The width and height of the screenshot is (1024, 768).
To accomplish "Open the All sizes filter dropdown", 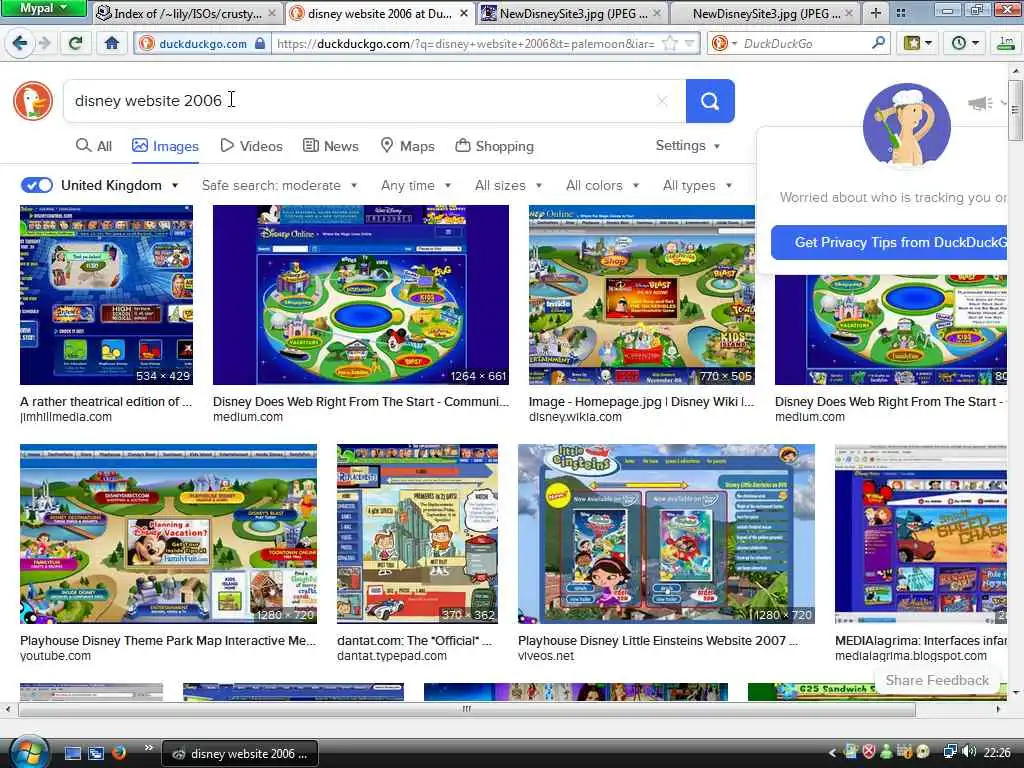I will (x=508, y=185).
